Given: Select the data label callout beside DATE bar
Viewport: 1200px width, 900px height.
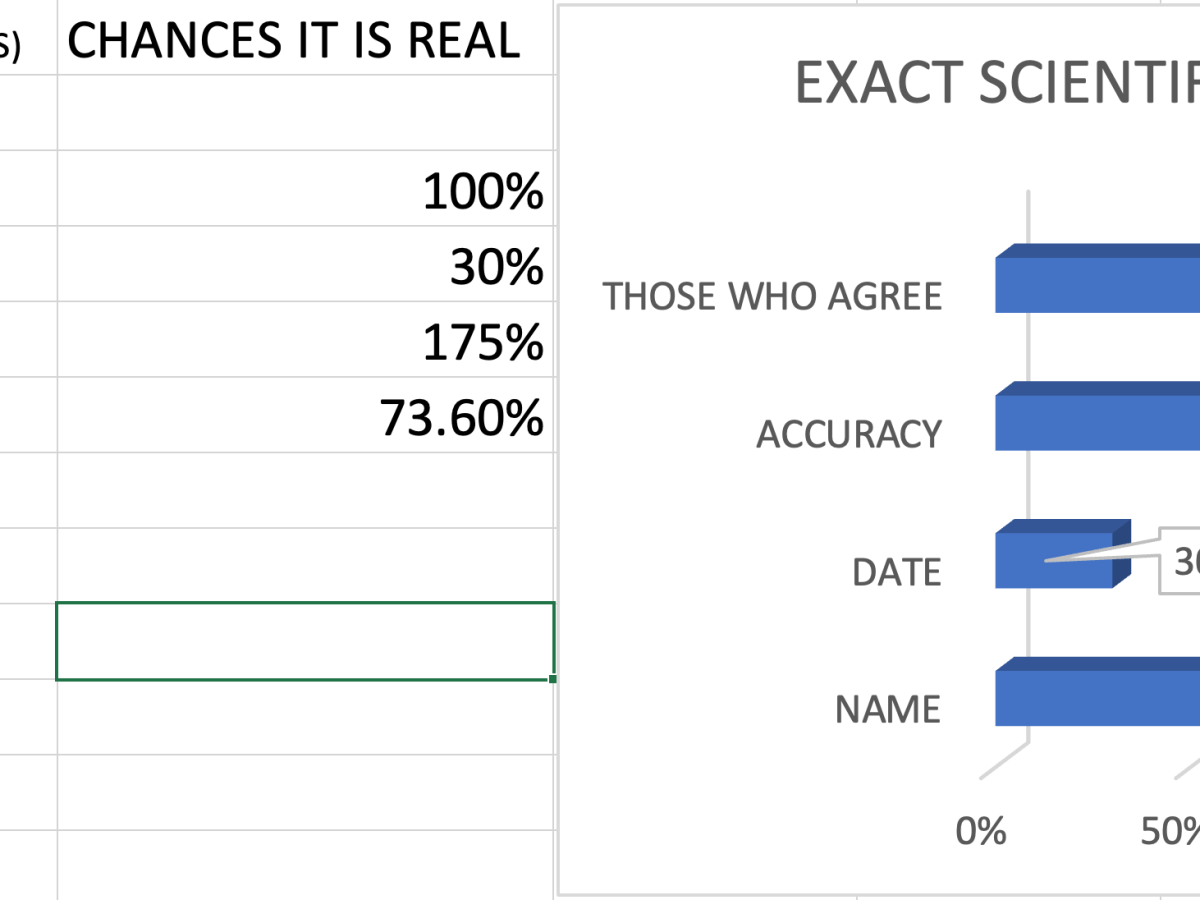Looking at the screenshot, I should (x=1181, y=563).
